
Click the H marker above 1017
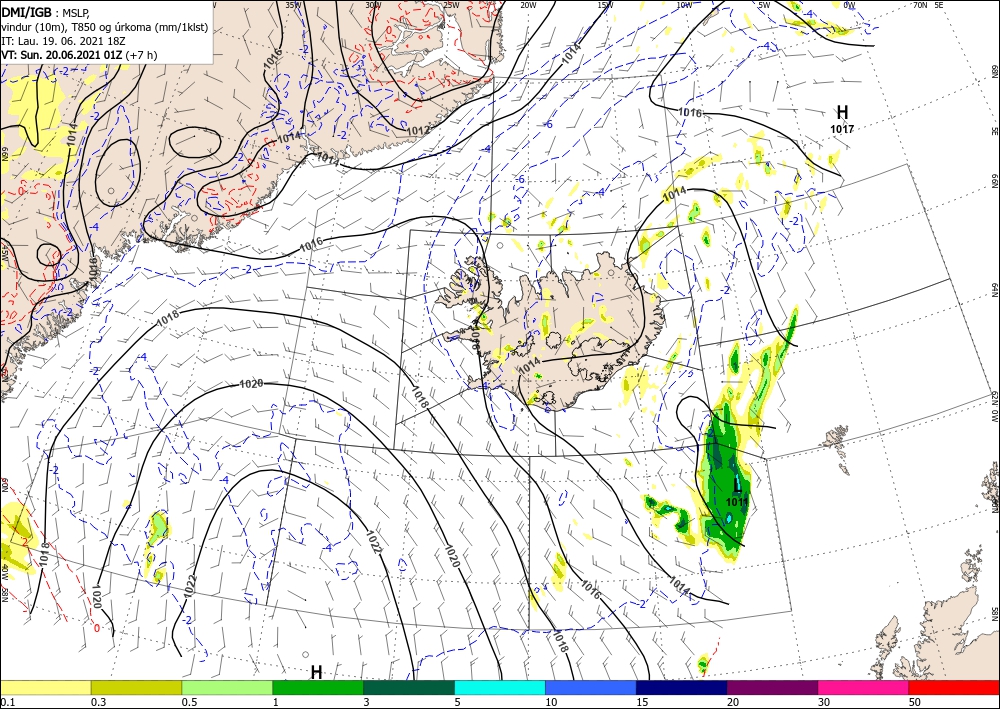coord(842,113)
